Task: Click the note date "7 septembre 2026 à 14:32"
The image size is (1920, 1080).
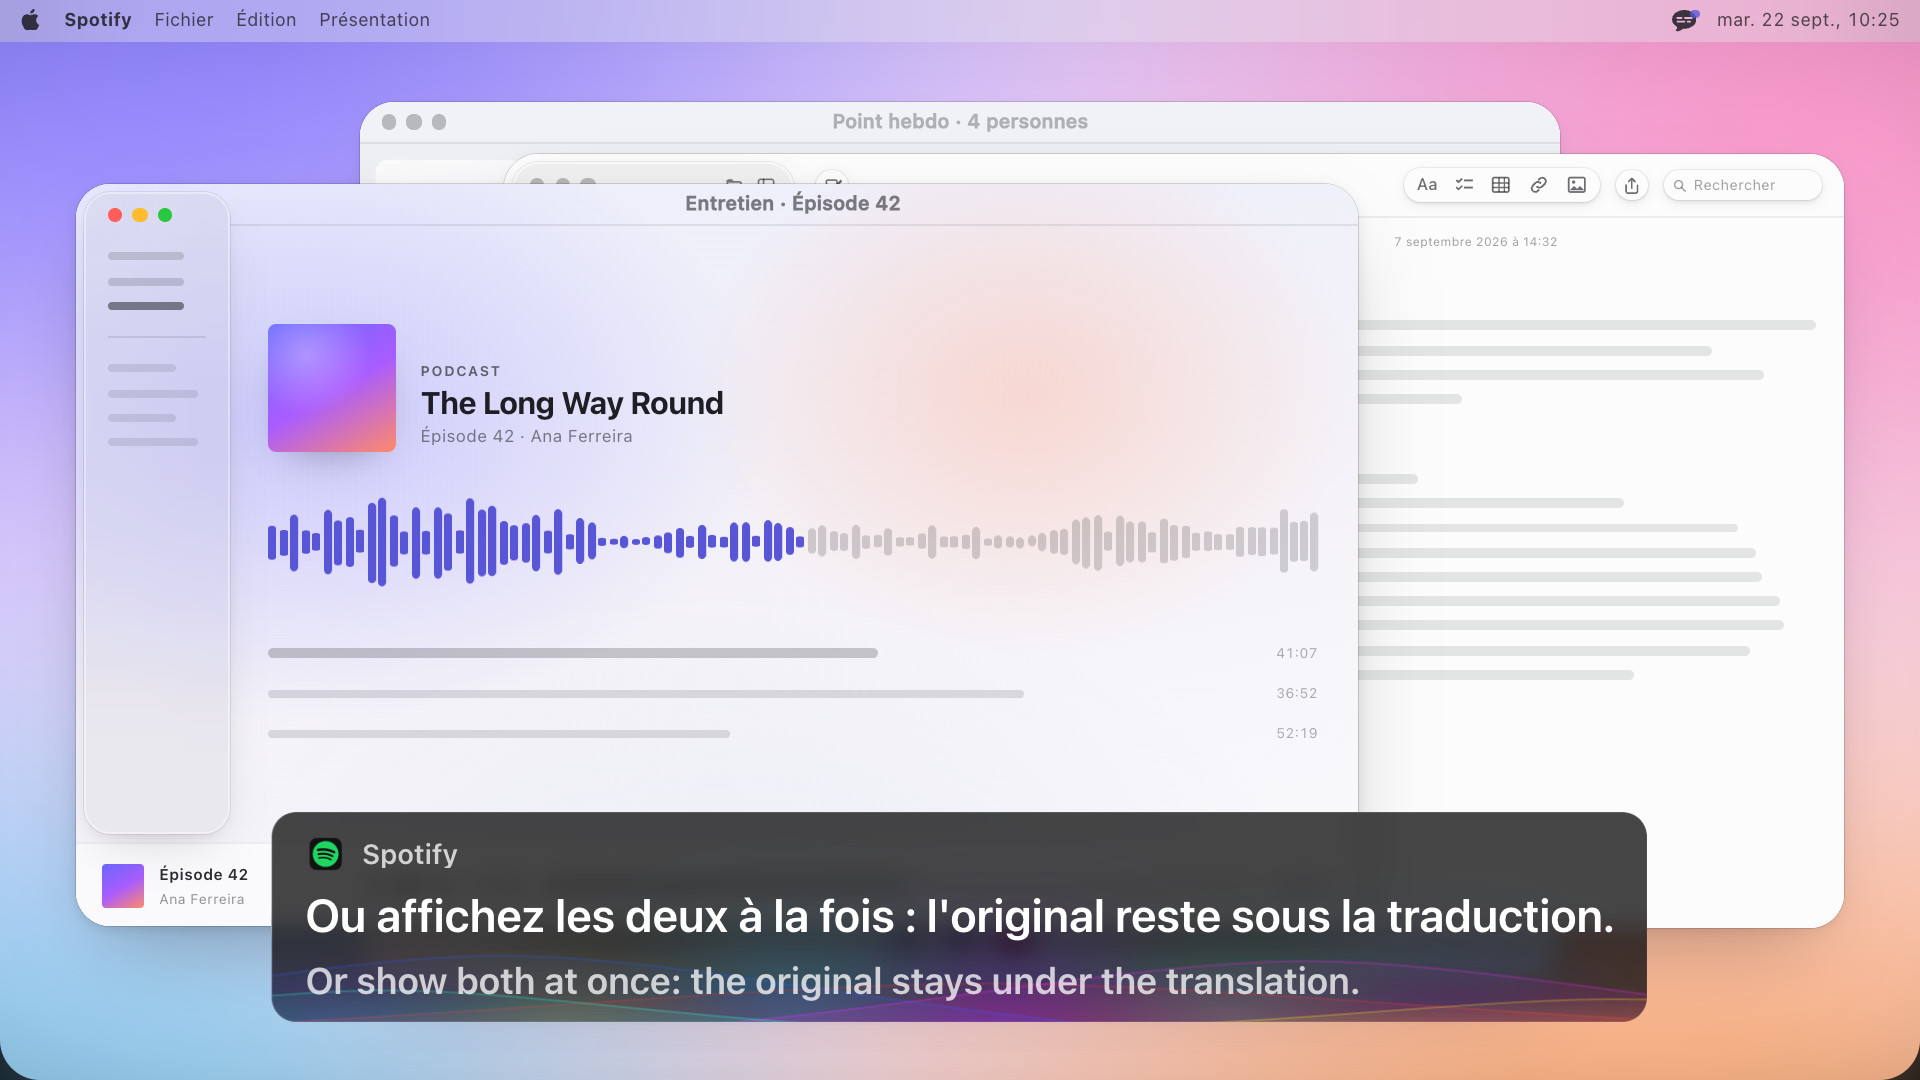Action: tap(1476, 242)
